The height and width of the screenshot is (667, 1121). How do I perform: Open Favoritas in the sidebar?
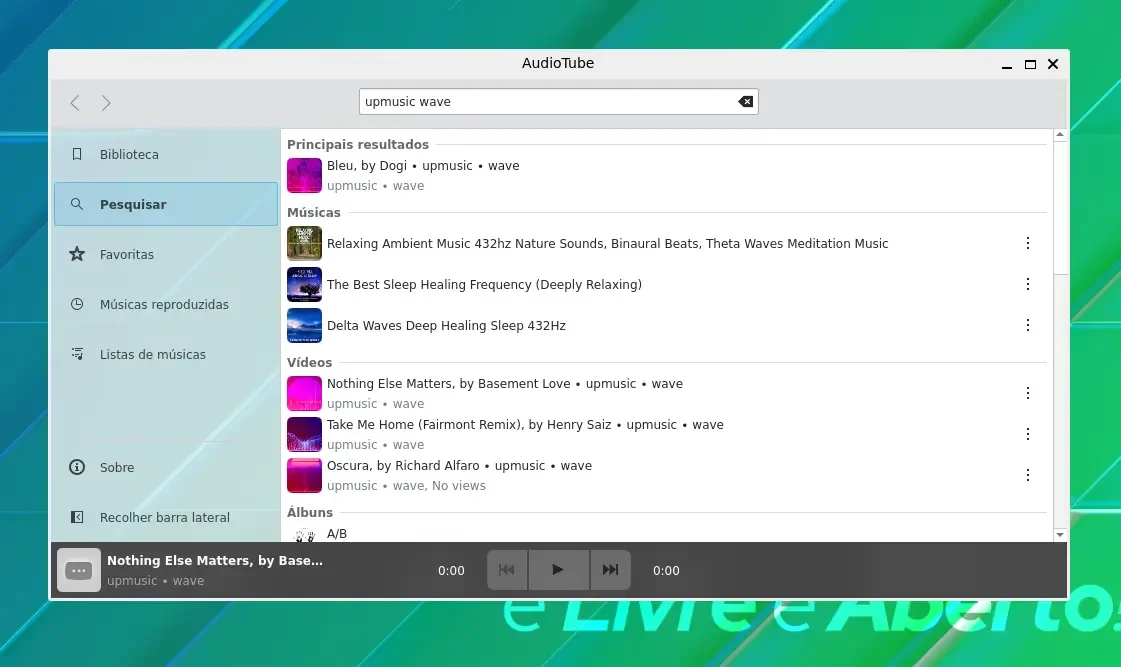coord(166,255)
